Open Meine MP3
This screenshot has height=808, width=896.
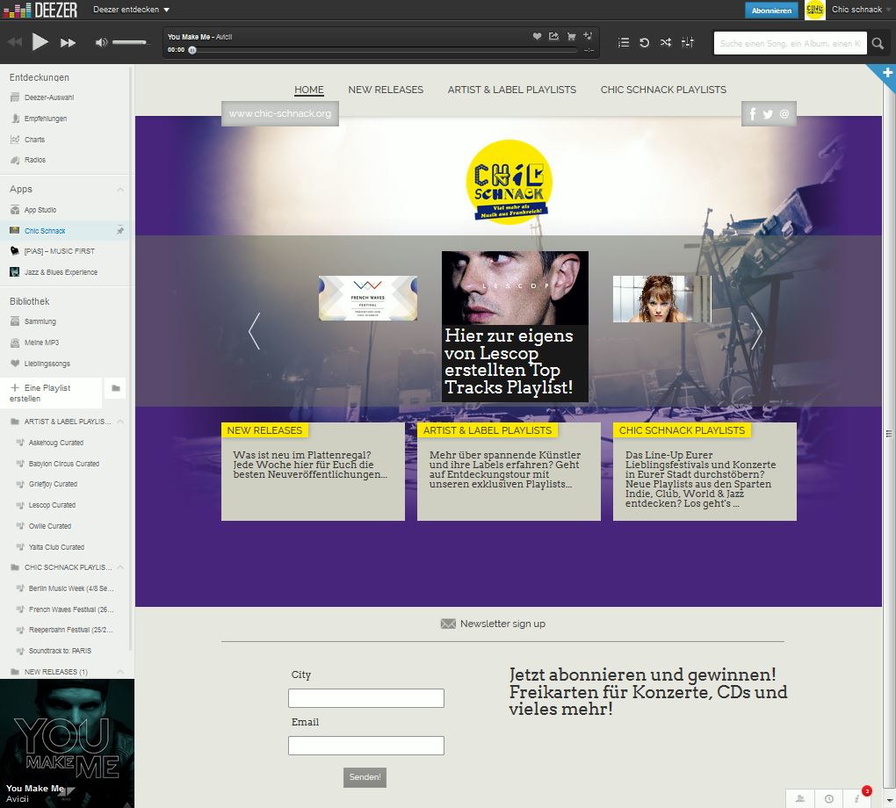point(41,343)
